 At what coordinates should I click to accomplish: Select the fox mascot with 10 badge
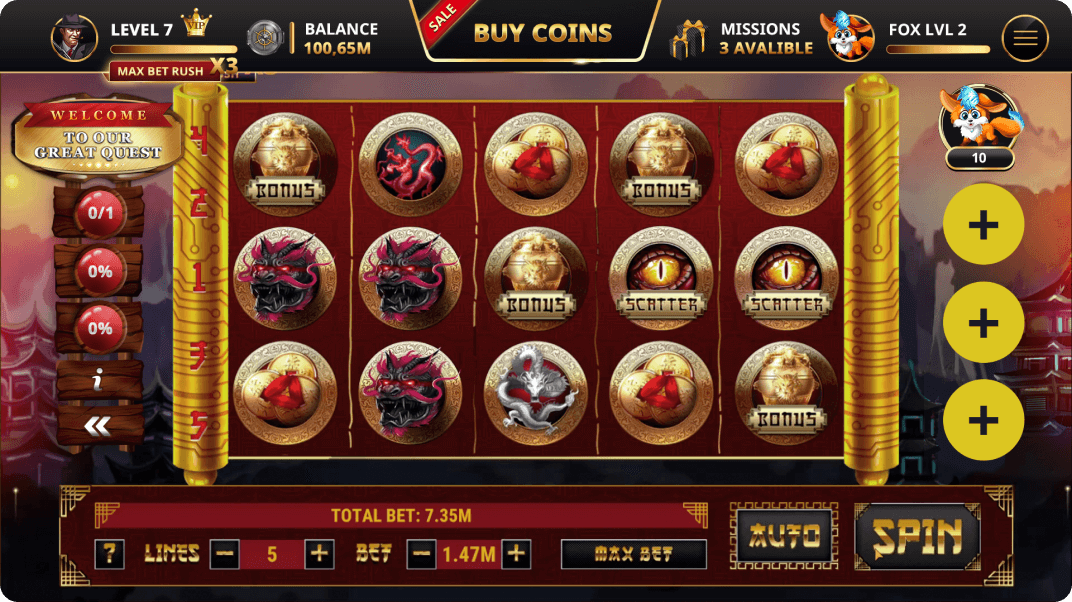[x=980, y=127]
